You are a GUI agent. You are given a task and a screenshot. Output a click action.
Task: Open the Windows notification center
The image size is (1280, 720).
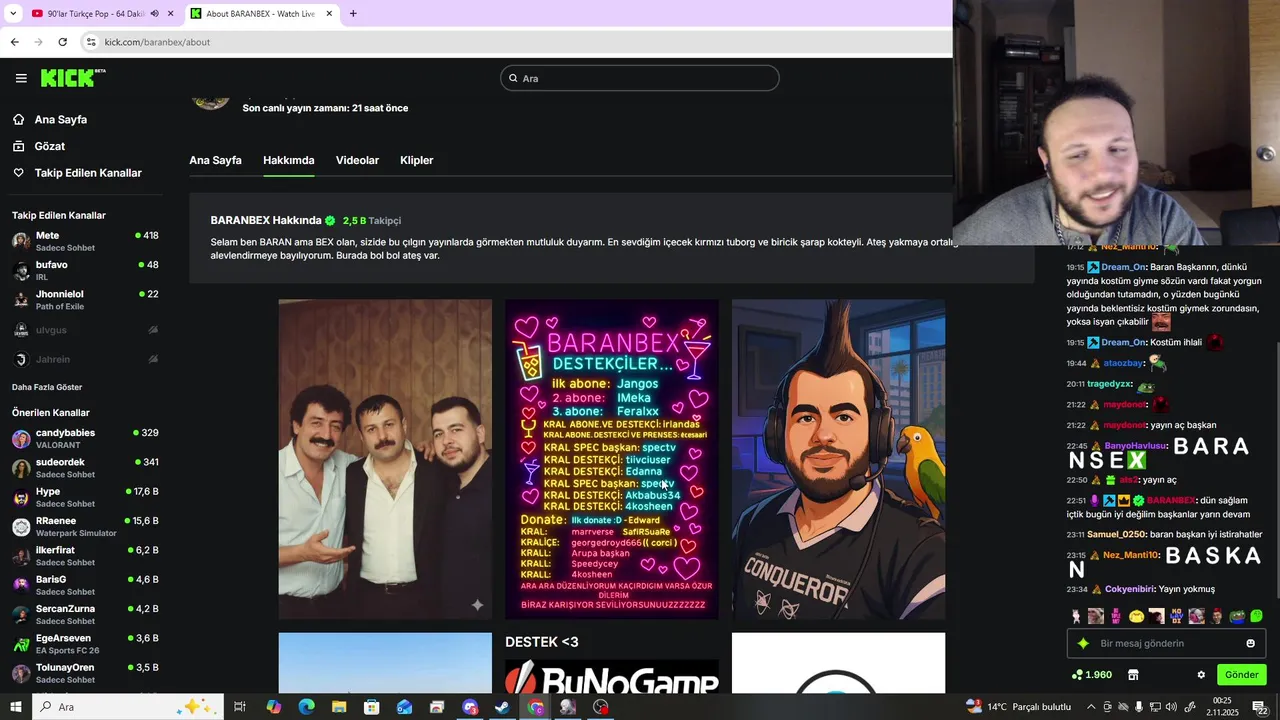[1261, 707]
